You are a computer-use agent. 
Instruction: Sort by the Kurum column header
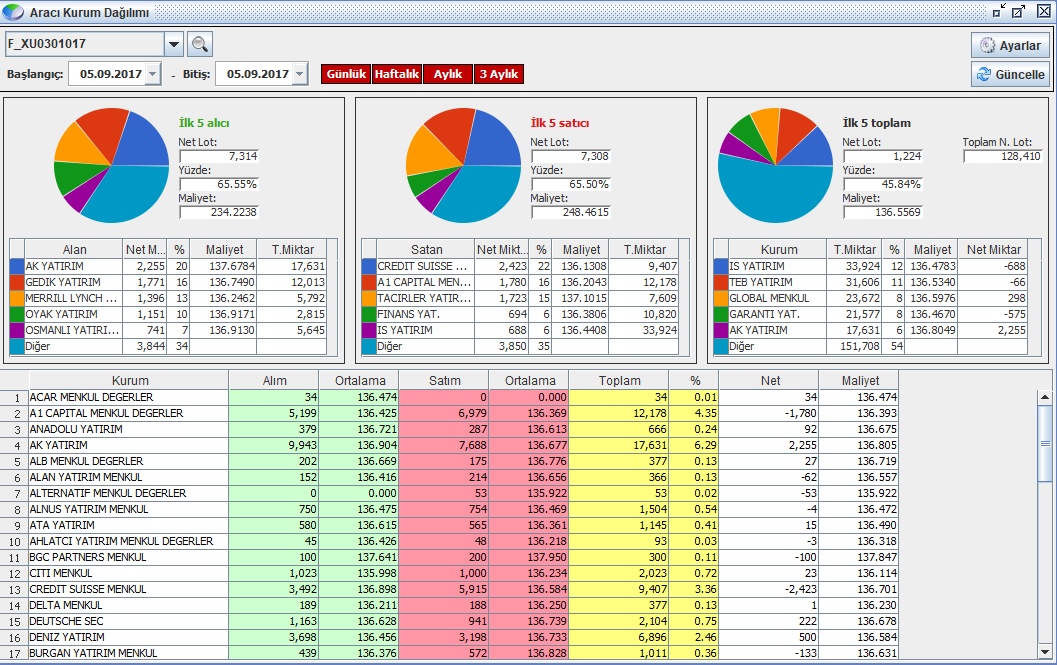click(x=129, y=380)
